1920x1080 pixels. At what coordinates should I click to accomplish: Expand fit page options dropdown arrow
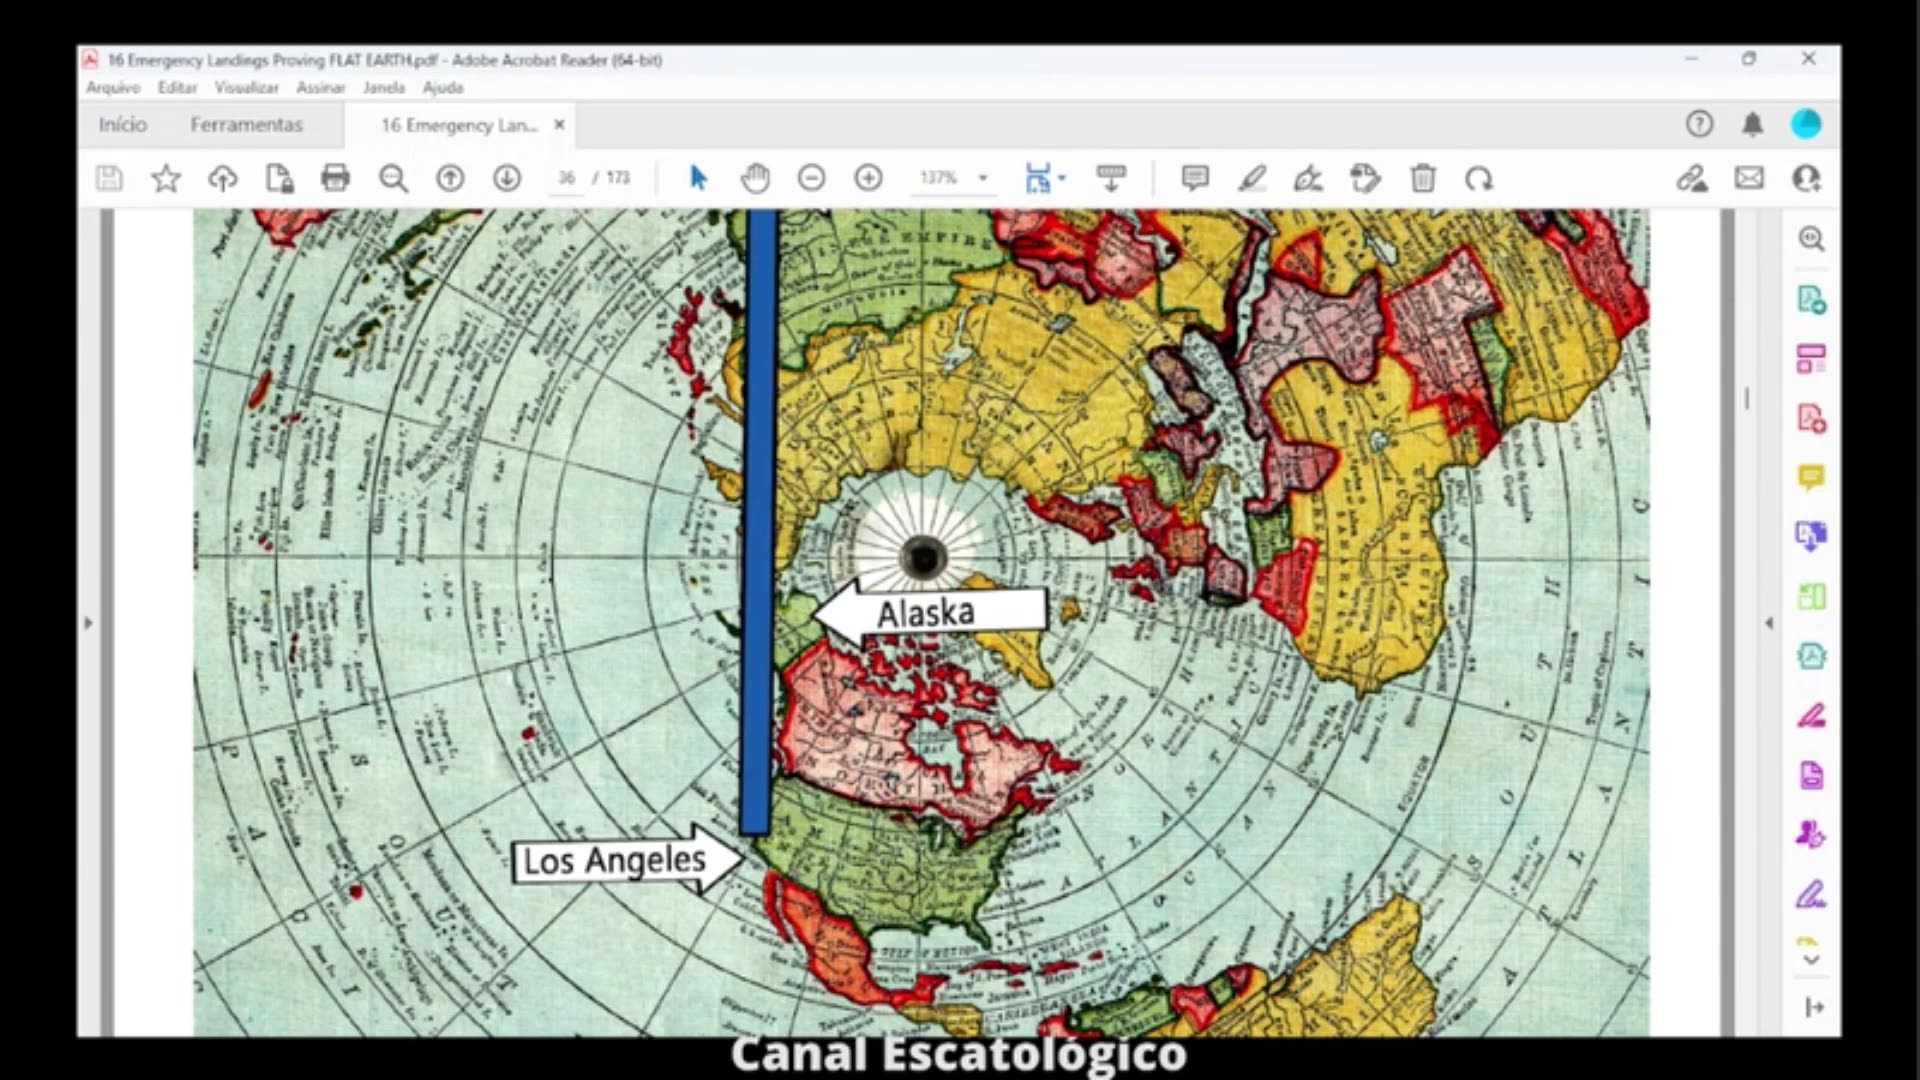[x=1062, y=178]
